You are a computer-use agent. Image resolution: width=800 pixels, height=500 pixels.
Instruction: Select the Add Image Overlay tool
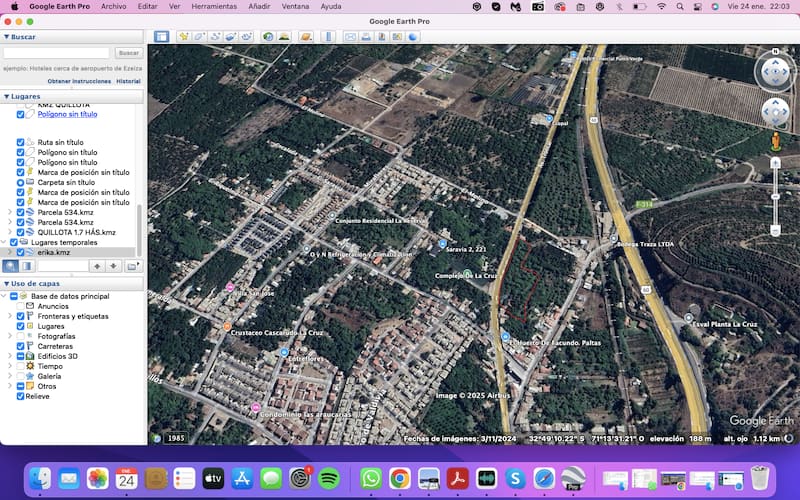pos(231,37)
